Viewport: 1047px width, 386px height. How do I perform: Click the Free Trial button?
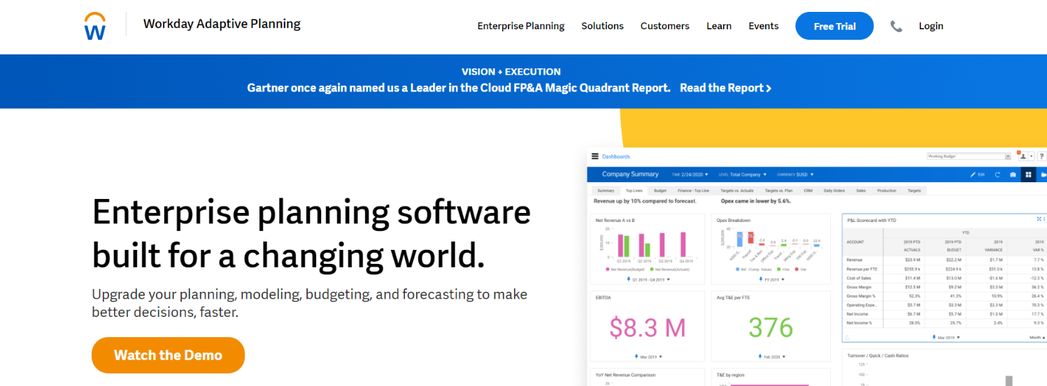point(834,26)
